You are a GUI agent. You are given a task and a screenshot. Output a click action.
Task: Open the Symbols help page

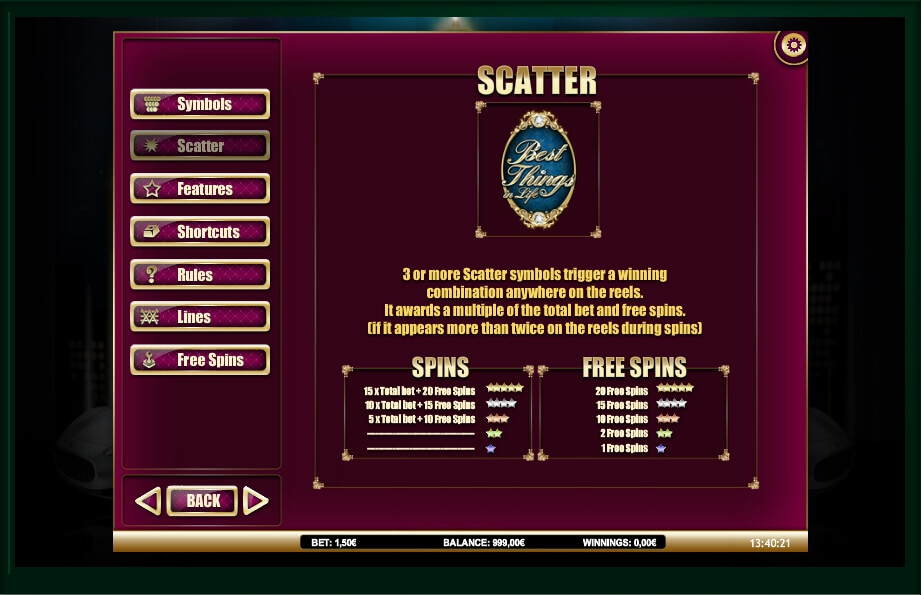coord(200,104)
